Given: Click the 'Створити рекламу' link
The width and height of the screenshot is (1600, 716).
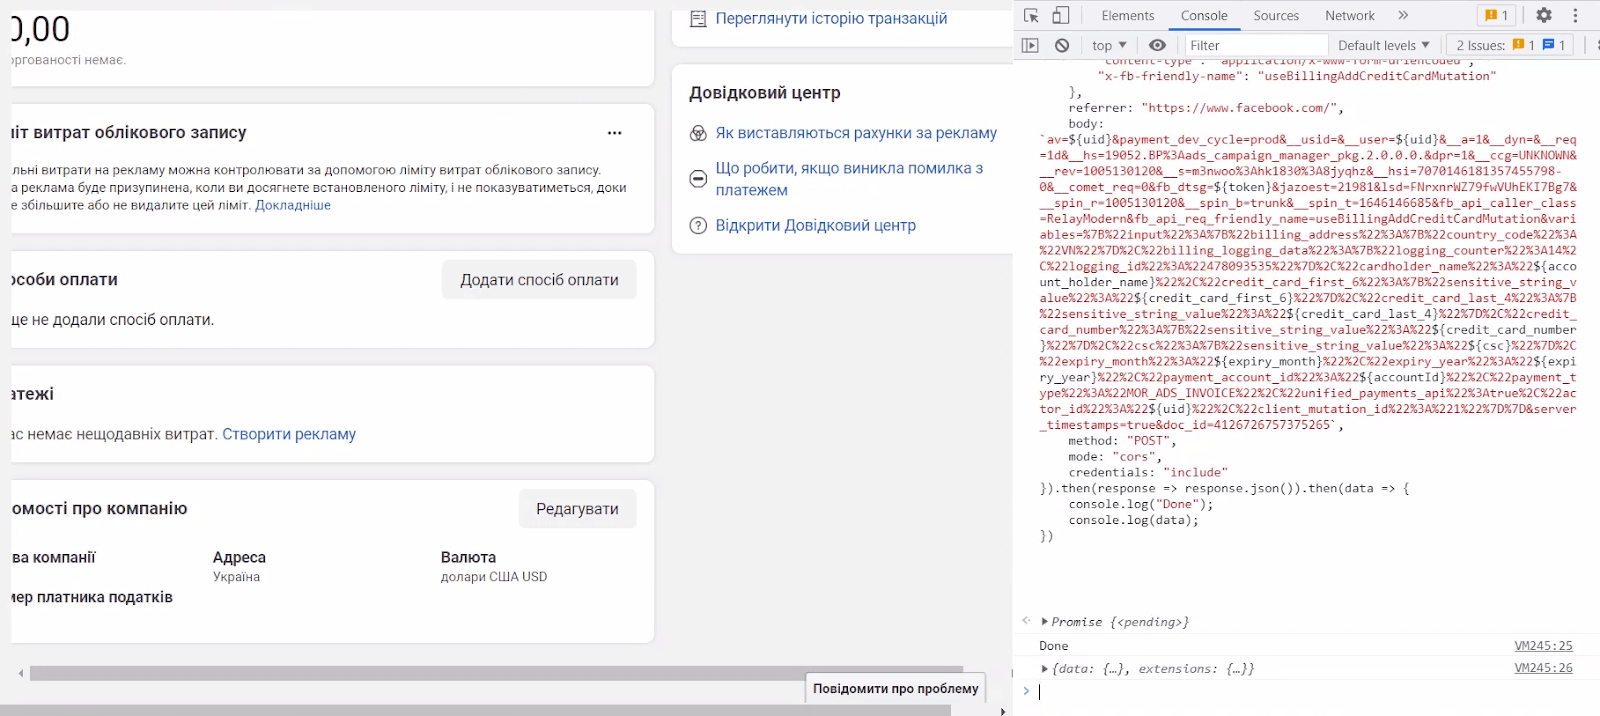Looking at the screenshot, I should pyautogui.click(x=289, y=434).
